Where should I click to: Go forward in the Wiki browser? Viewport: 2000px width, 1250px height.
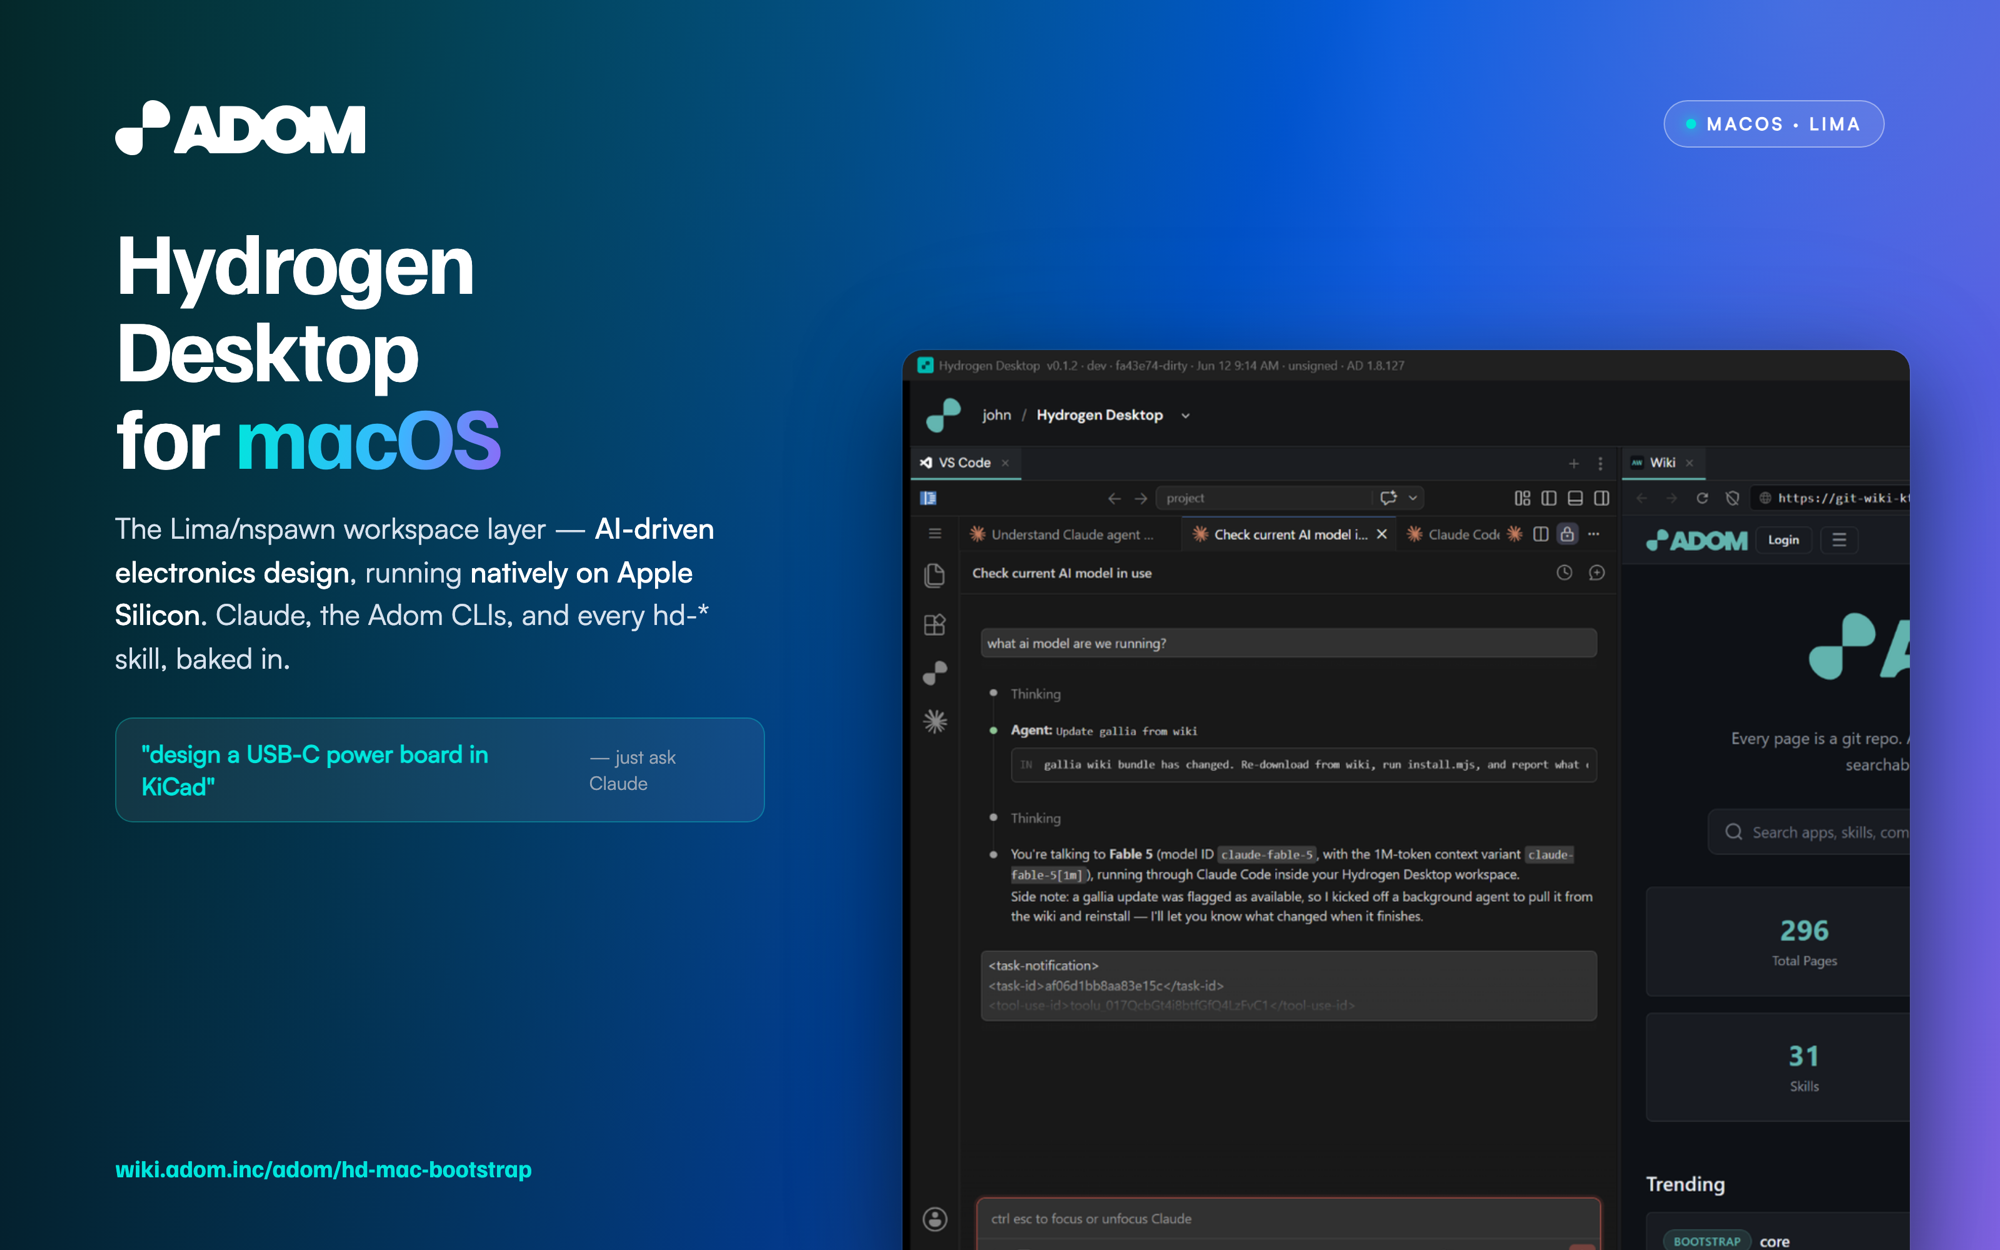(1671, 498)
